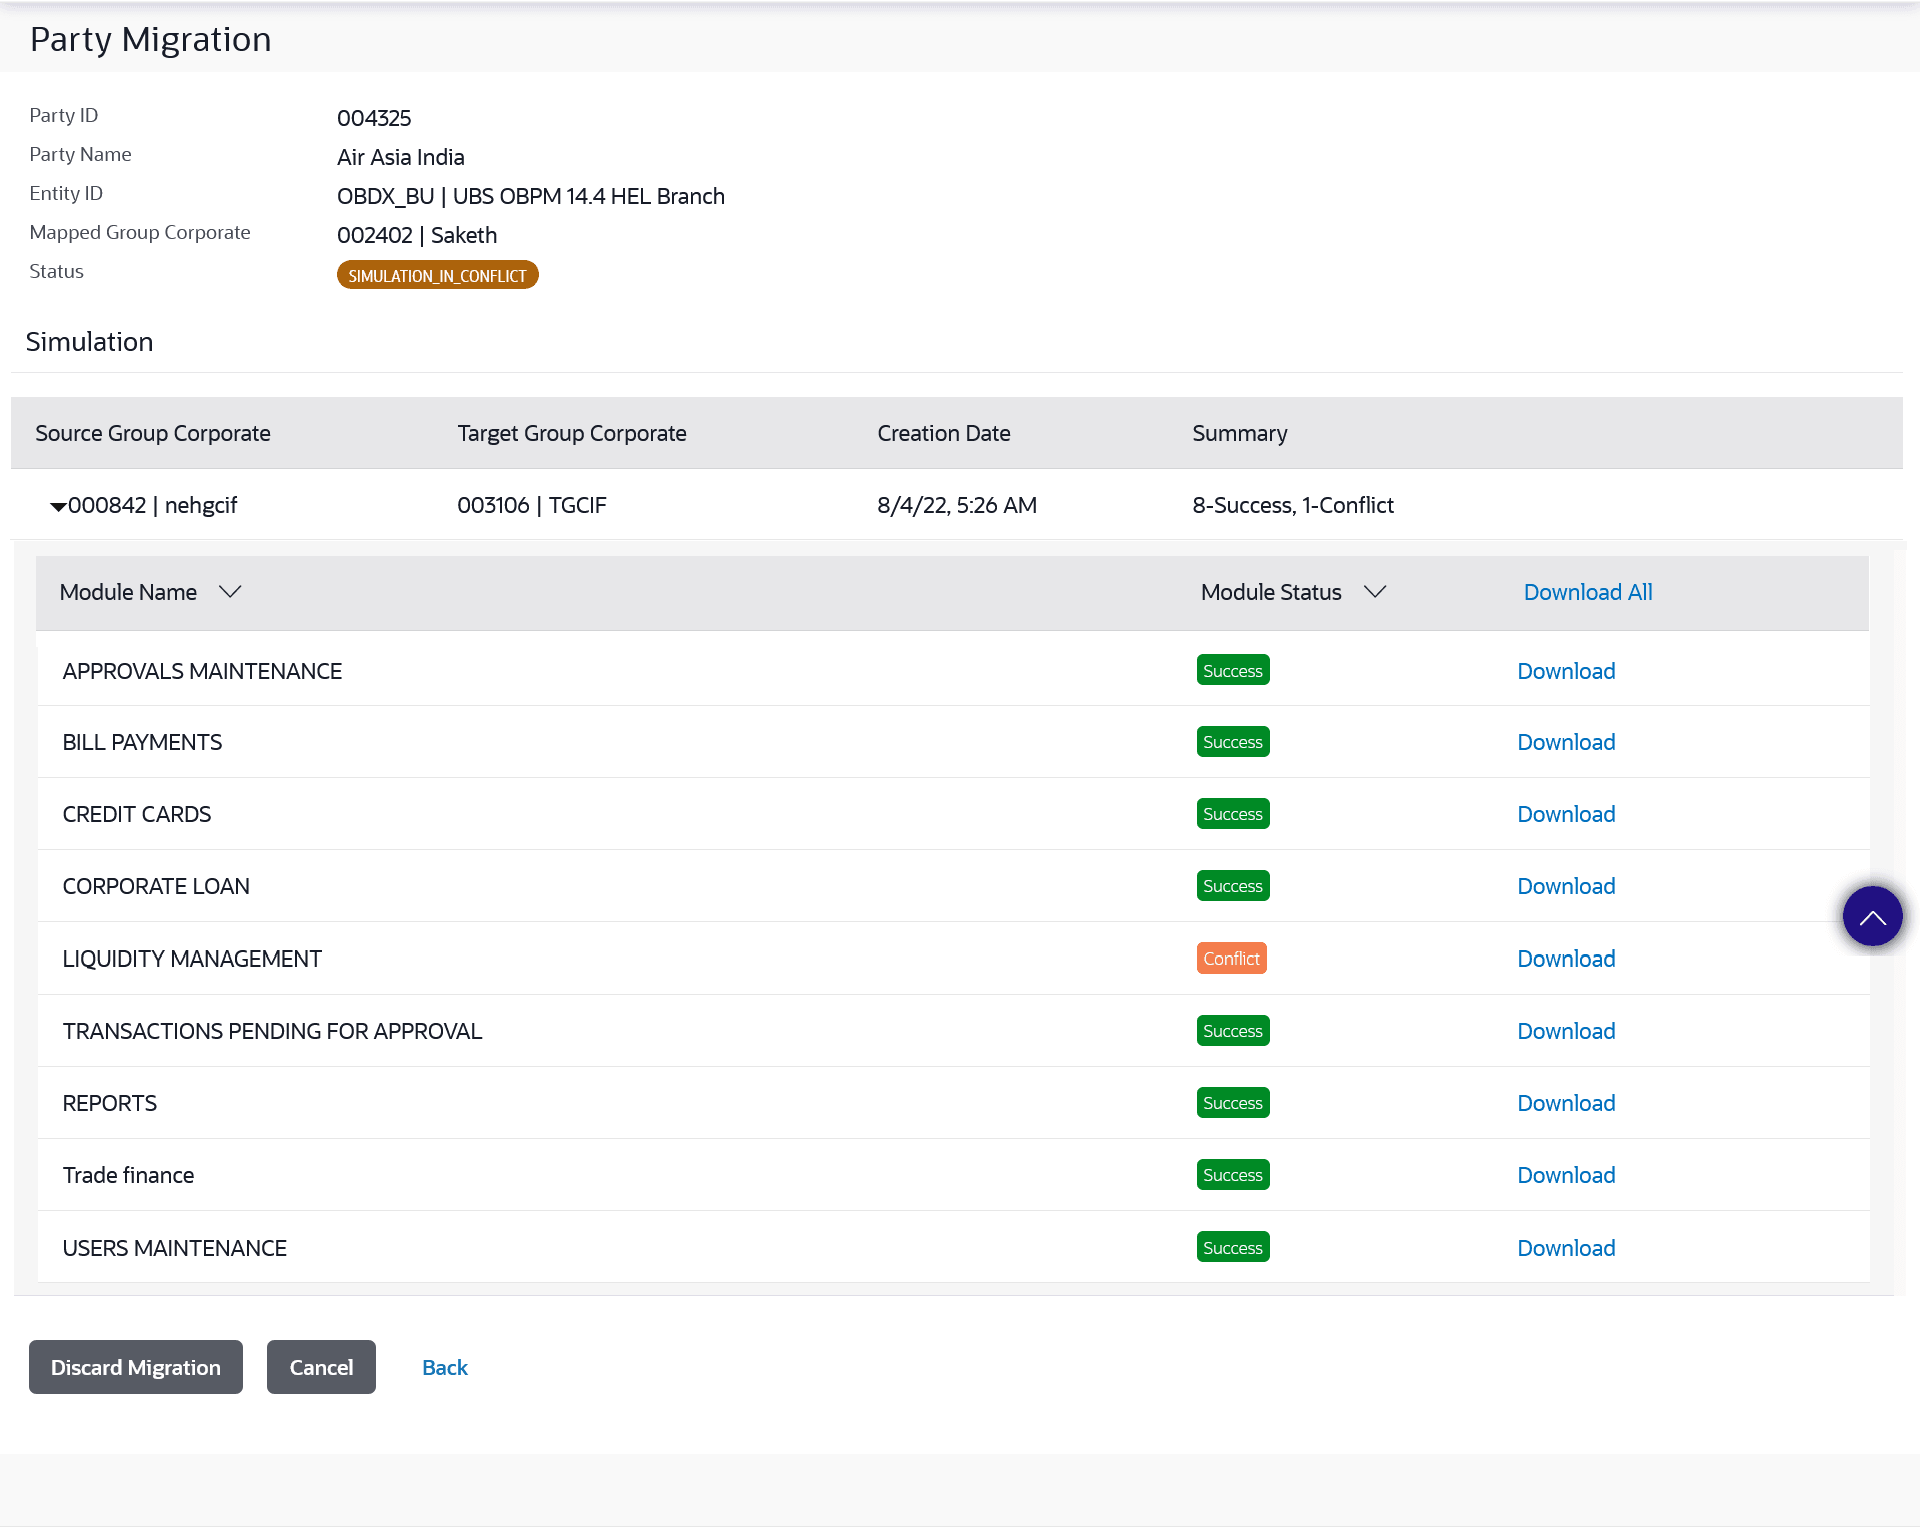Viewport: 1920px width, 1532px height.
Task: Click the Conflict status badge for Liquidity Management
Action: [x=1231, y=959]
